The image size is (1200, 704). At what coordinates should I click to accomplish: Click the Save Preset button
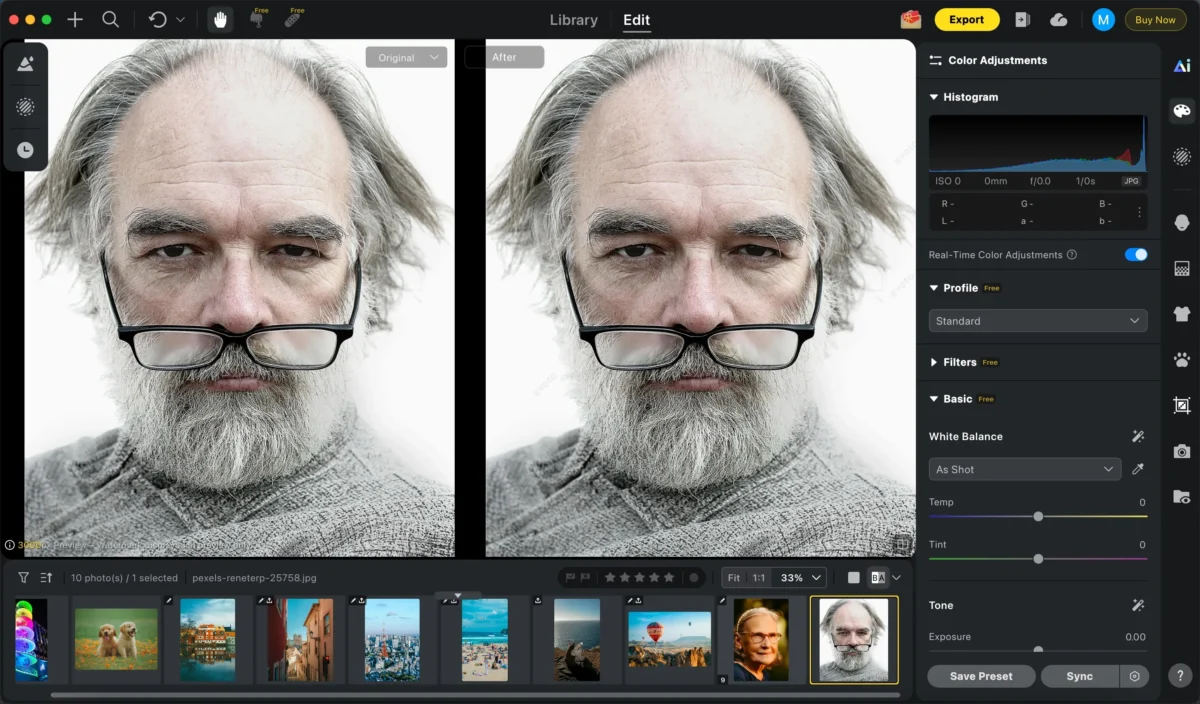click(980, 676)
